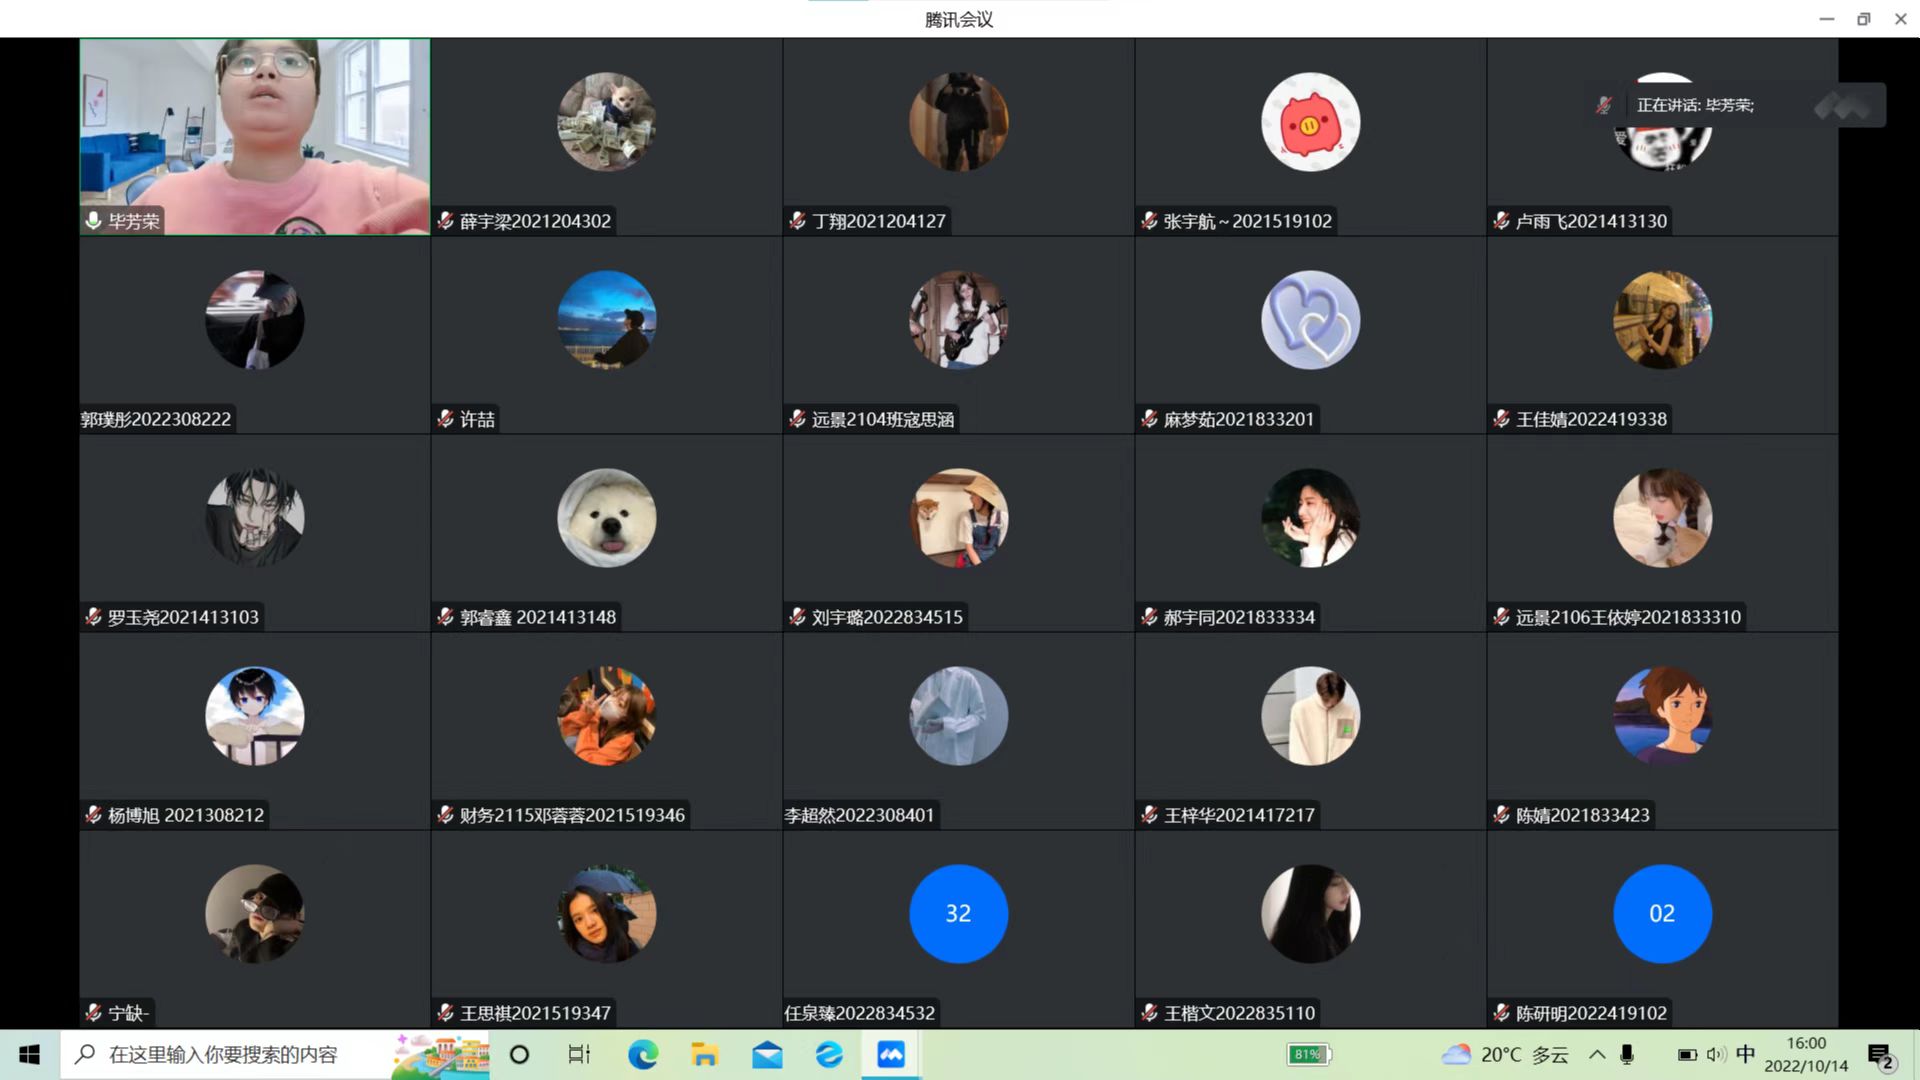Viewport: 1920px width, 1080px height.
Task: Select 张宇航's red pig avatar
Action: point(1310,122)
